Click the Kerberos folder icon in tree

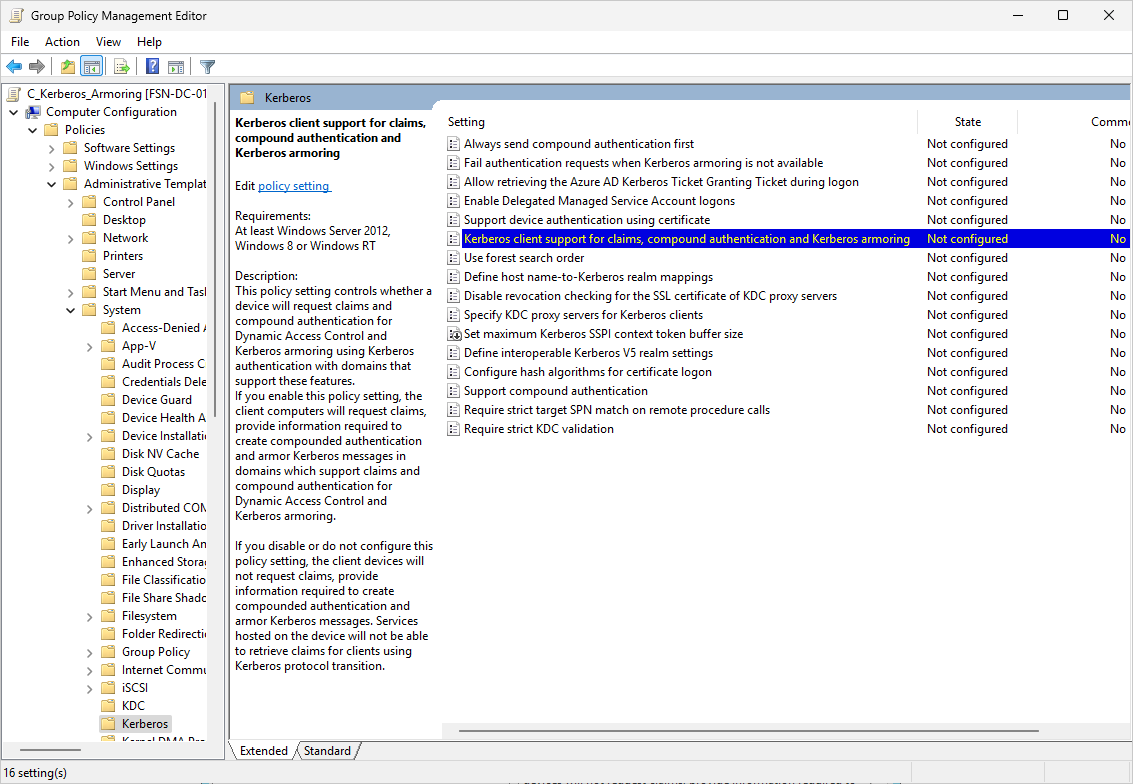108,723
